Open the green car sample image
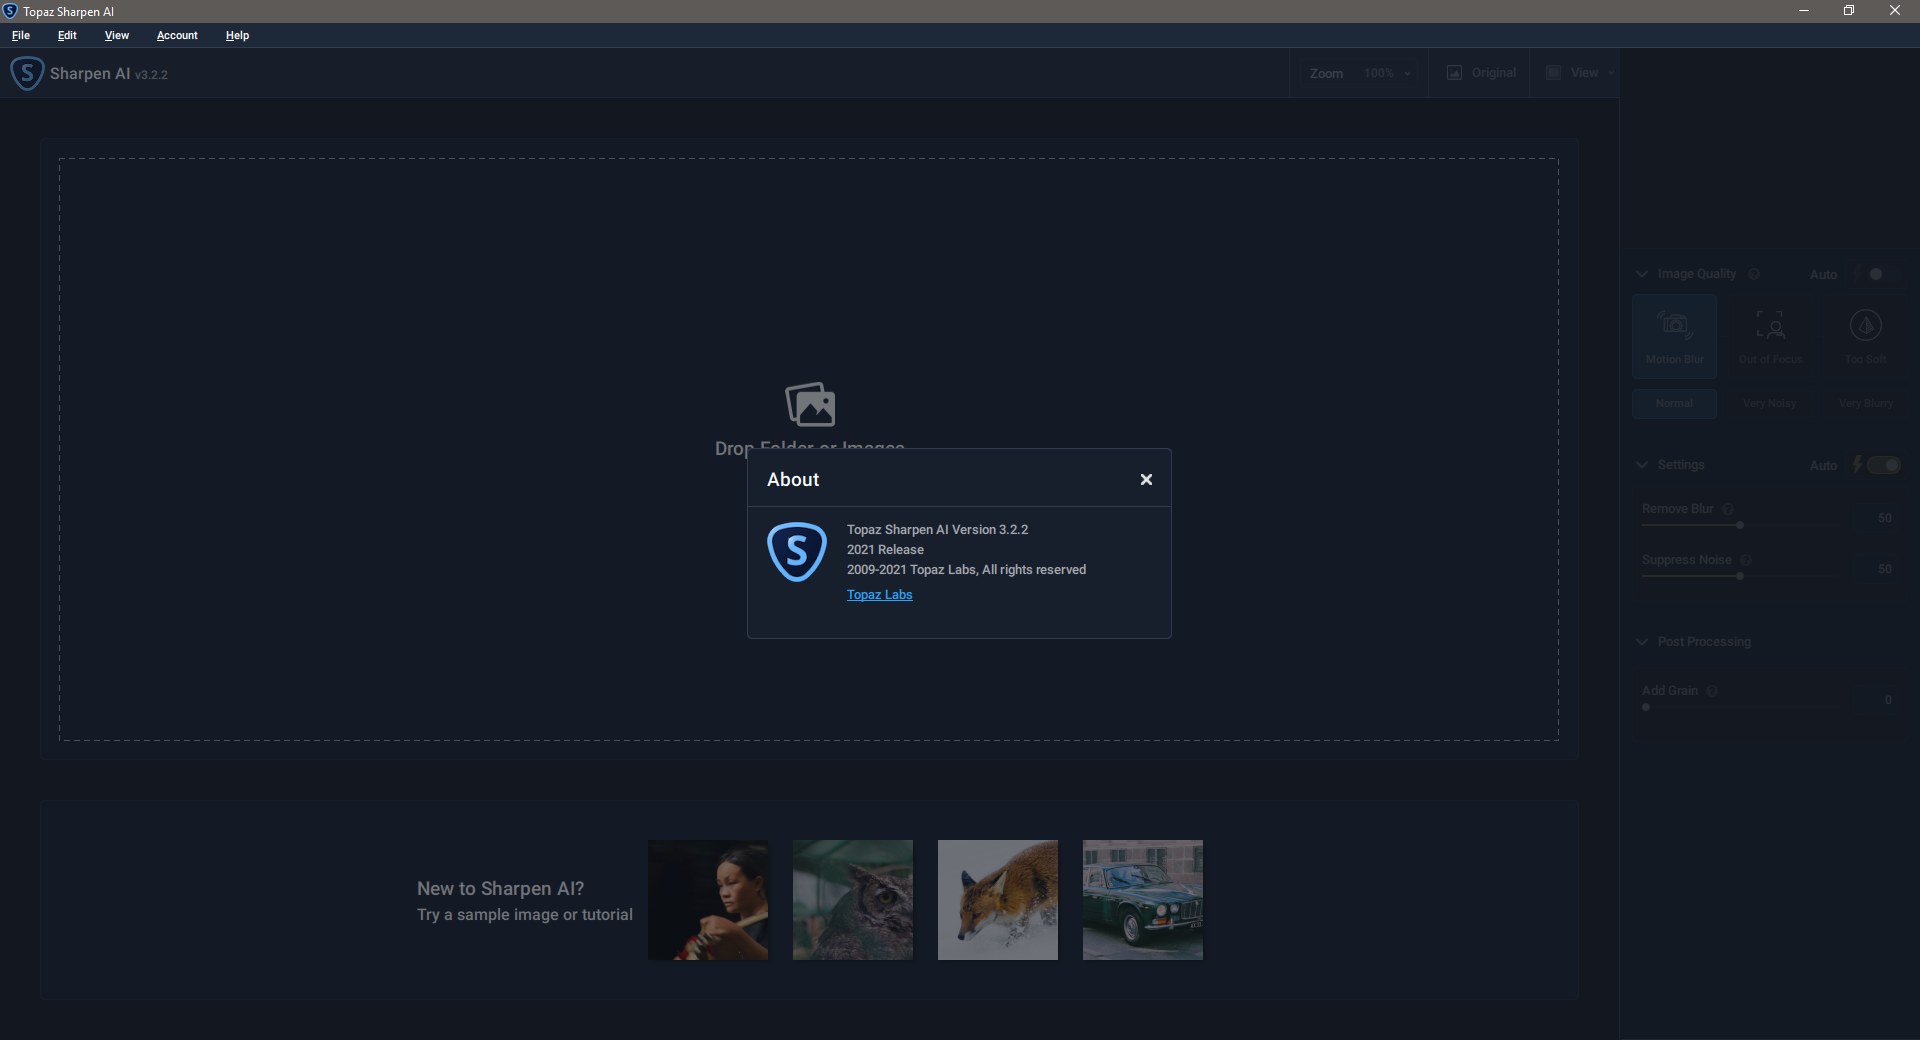 1143,900
